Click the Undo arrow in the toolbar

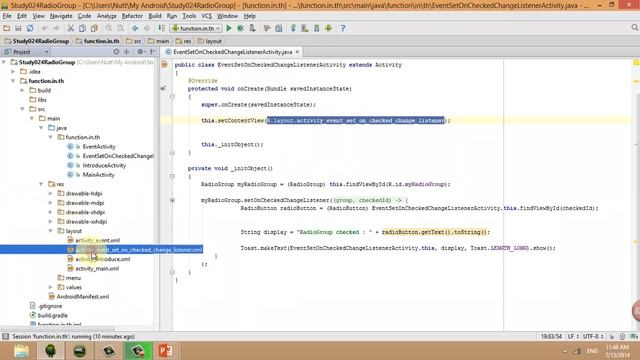[x=44, y=28]
